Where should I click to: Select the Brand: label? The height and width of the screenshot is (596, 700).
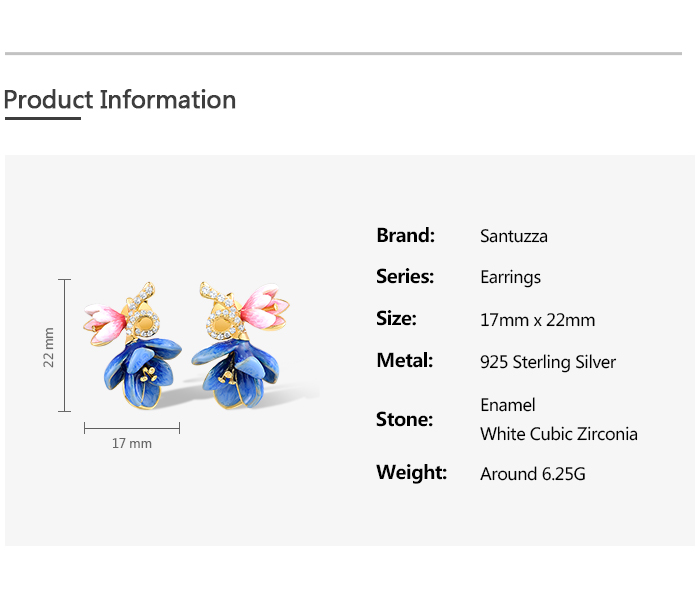405,236
